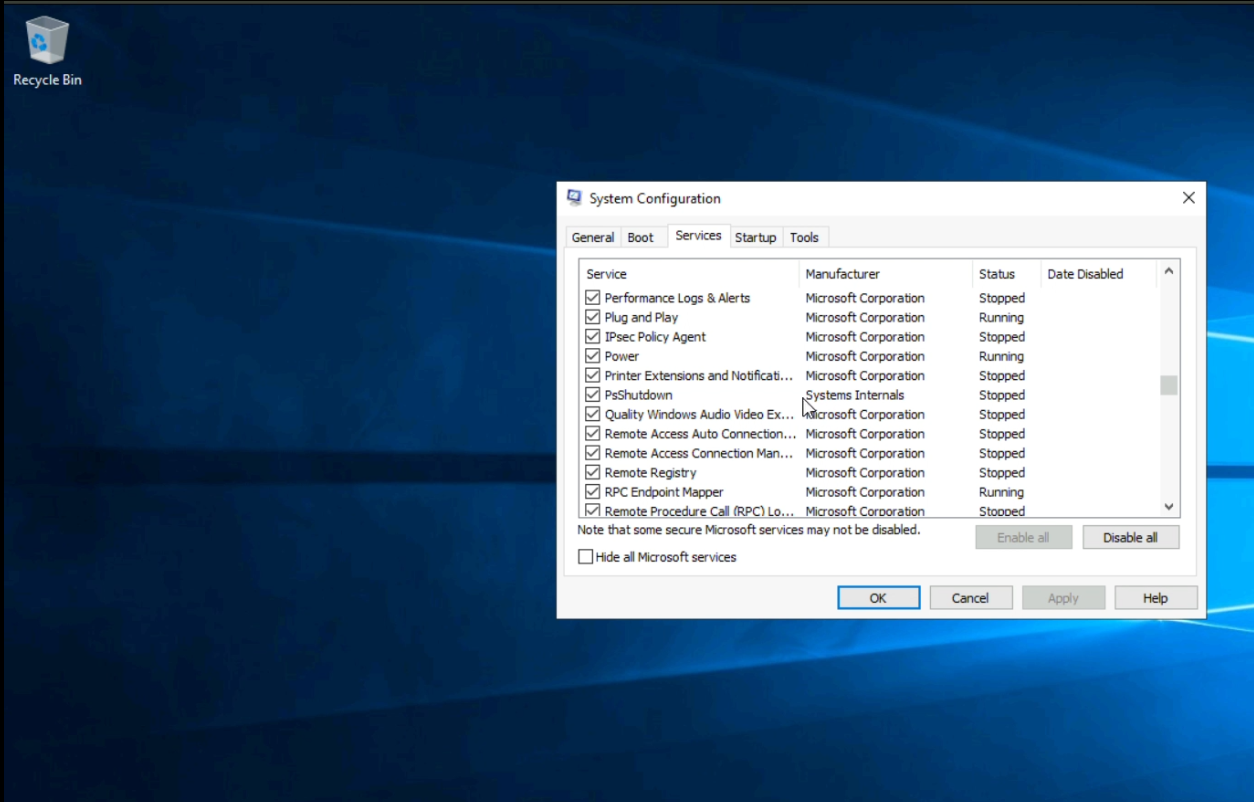Uncheck the Performance Logs & Alerts checkbox
1254x802 pixels.
pos(593,298)
